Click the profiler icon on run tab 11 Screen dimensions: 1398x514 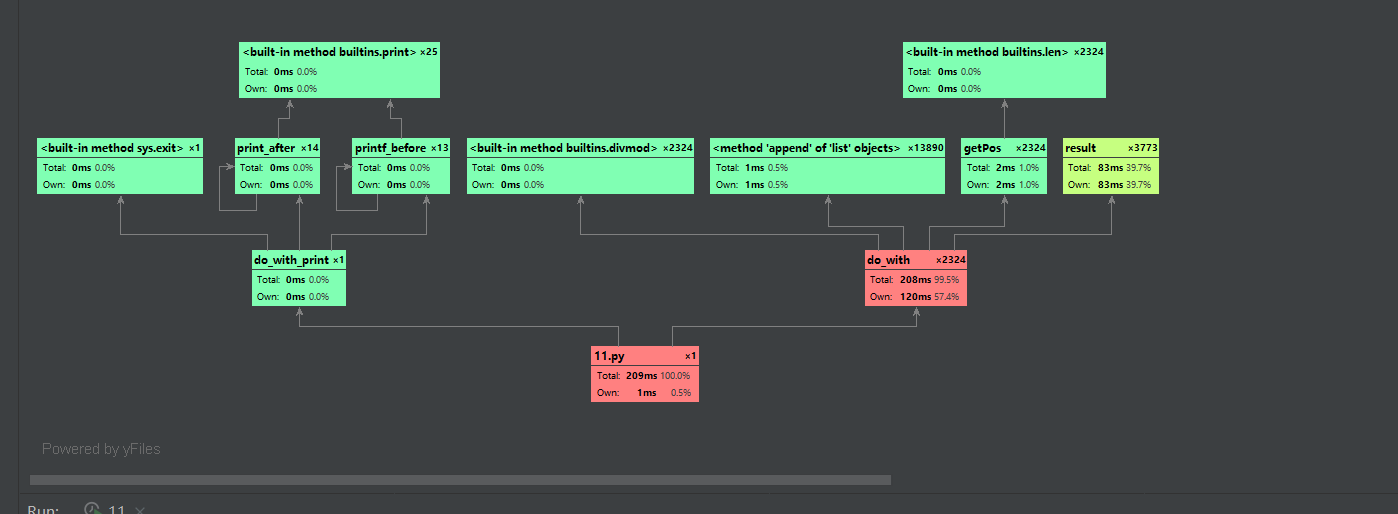tap(92, 509)
